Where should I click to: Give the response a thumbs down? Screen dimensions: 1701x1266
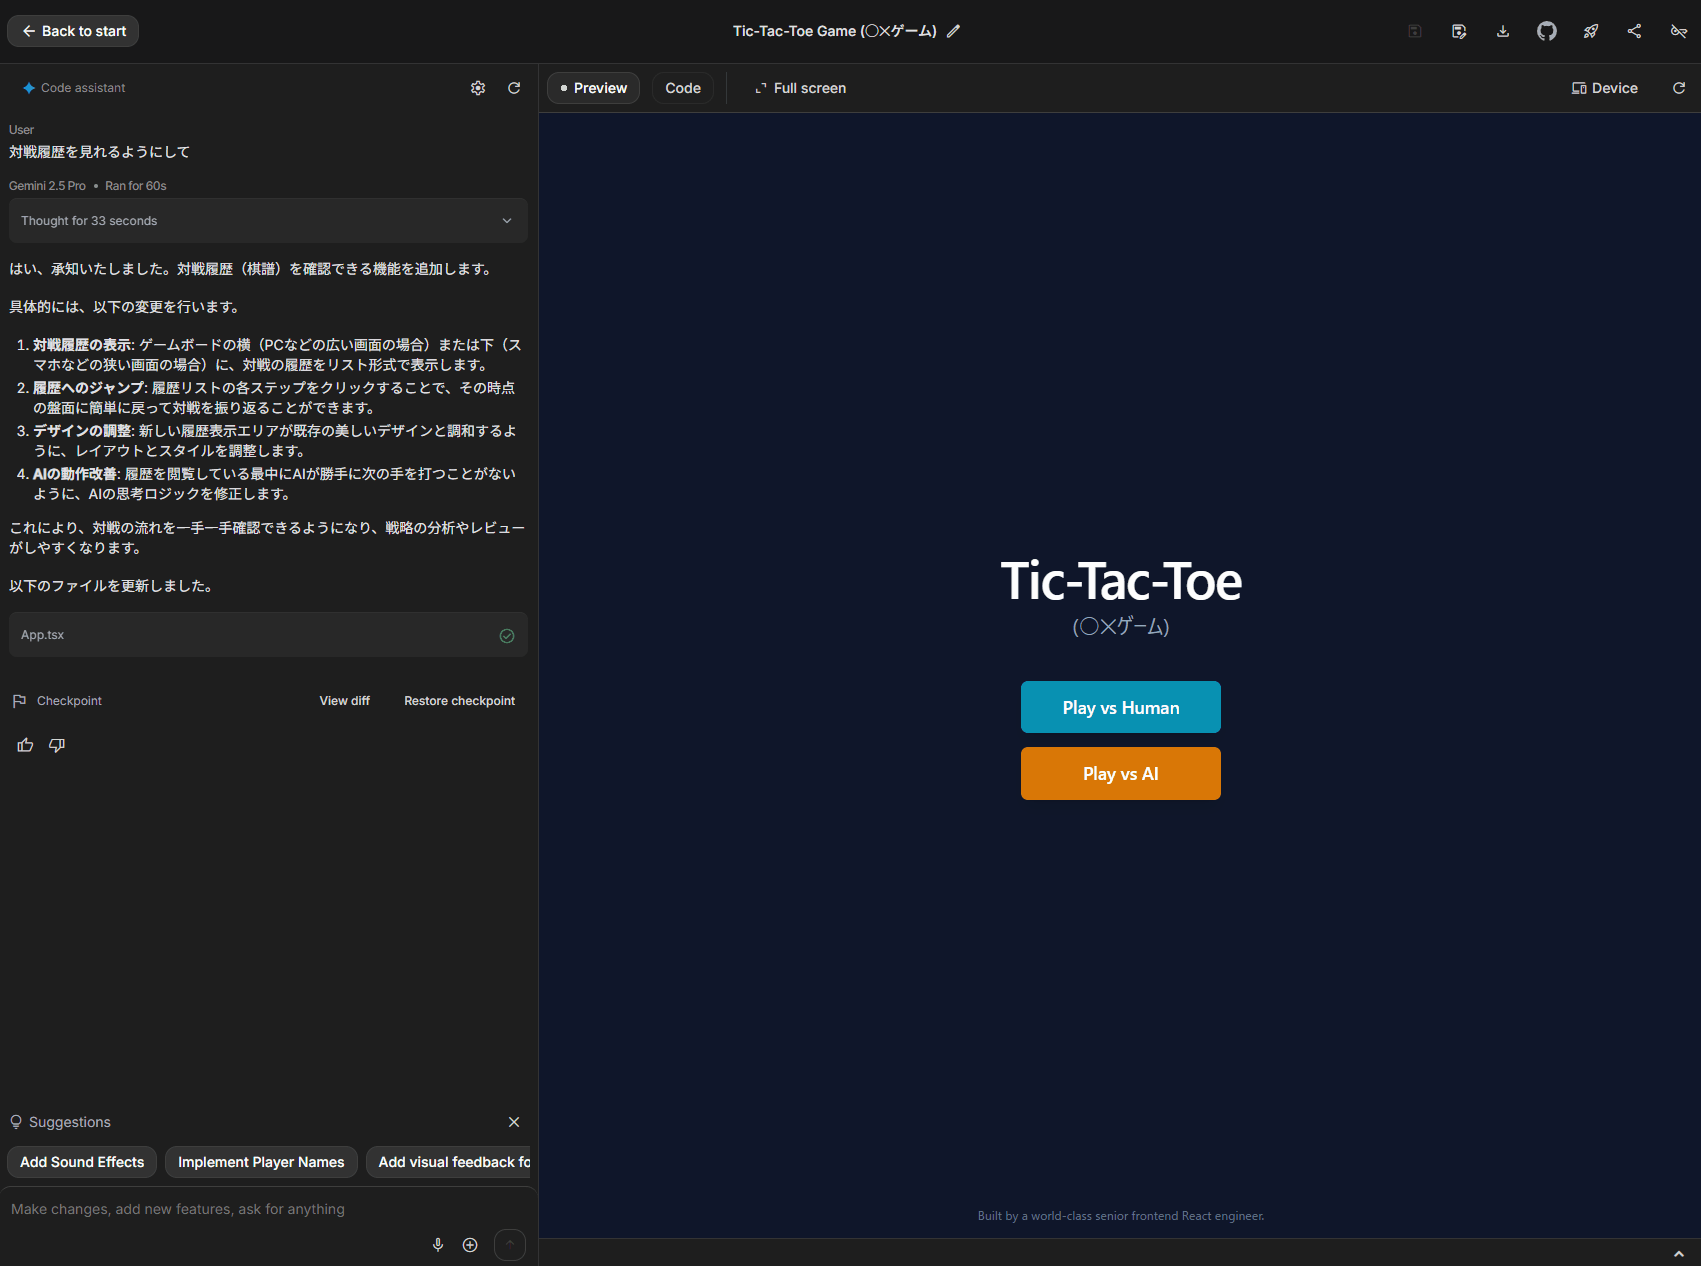tap(57, 745)
